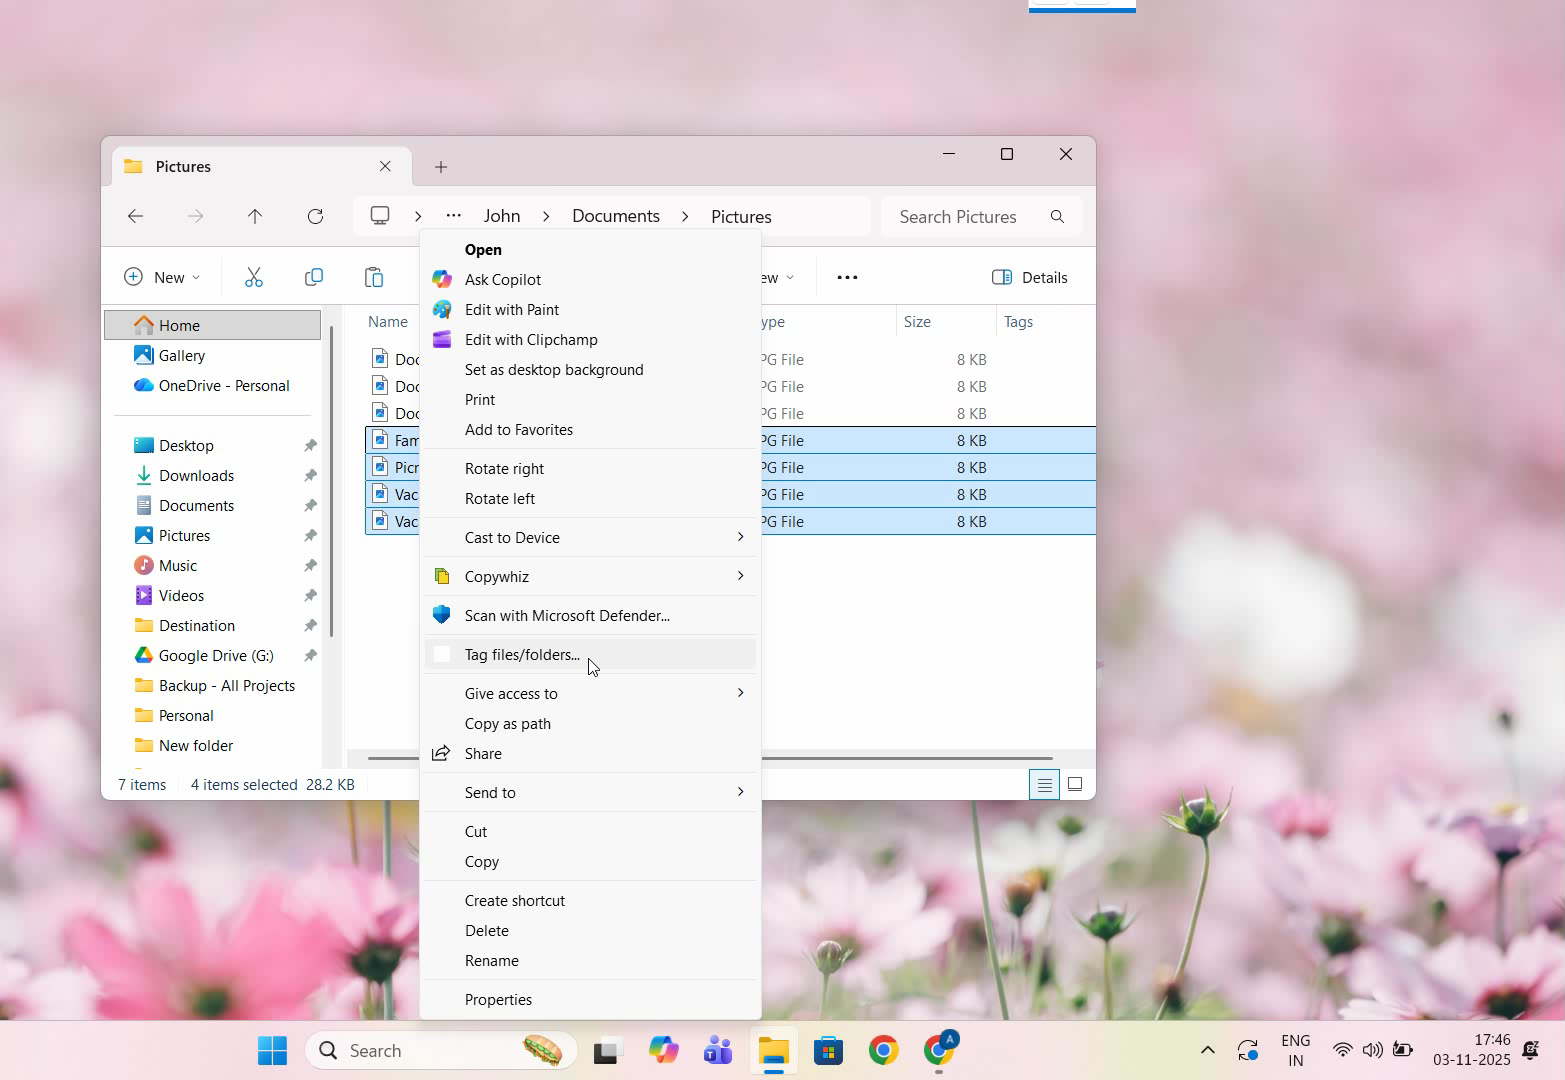Navigate back with the back arrow
Image resolution: width=1565 pixels, height=1080 pixels.
click(136, 216)
